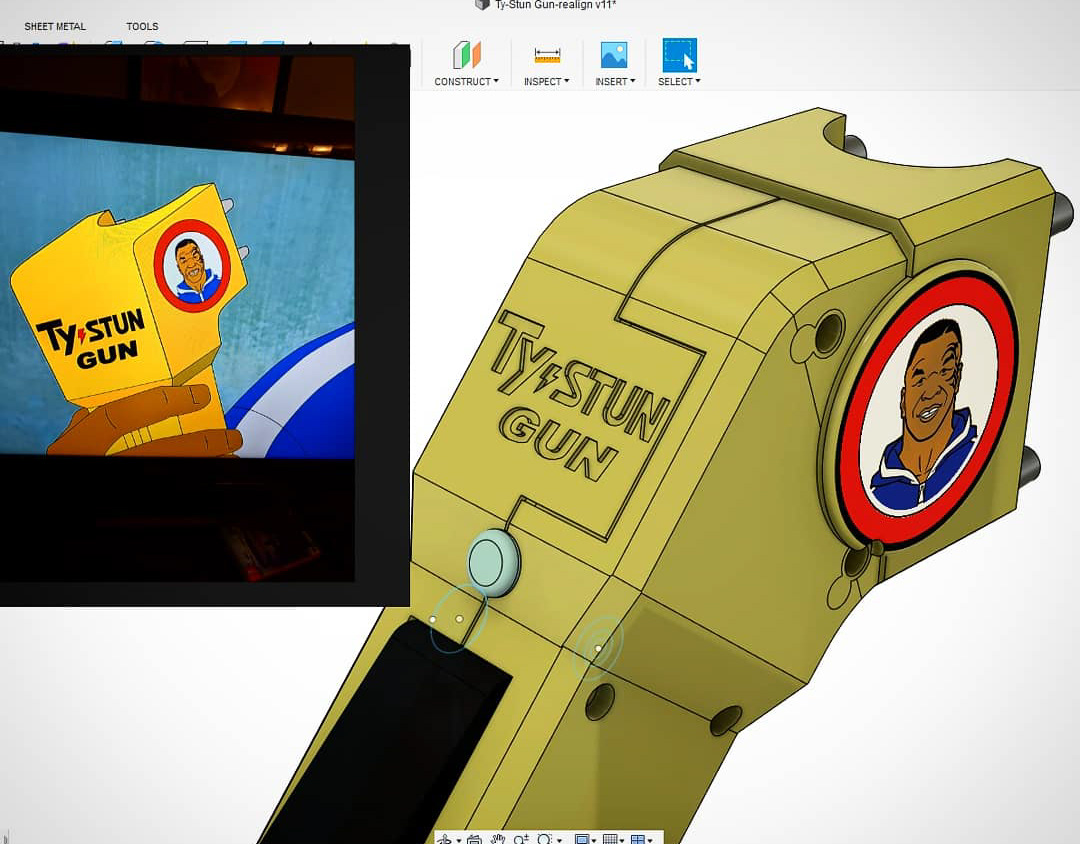
Task: Expand the Orbit type dropdown arrow
Action: (459, 841)
